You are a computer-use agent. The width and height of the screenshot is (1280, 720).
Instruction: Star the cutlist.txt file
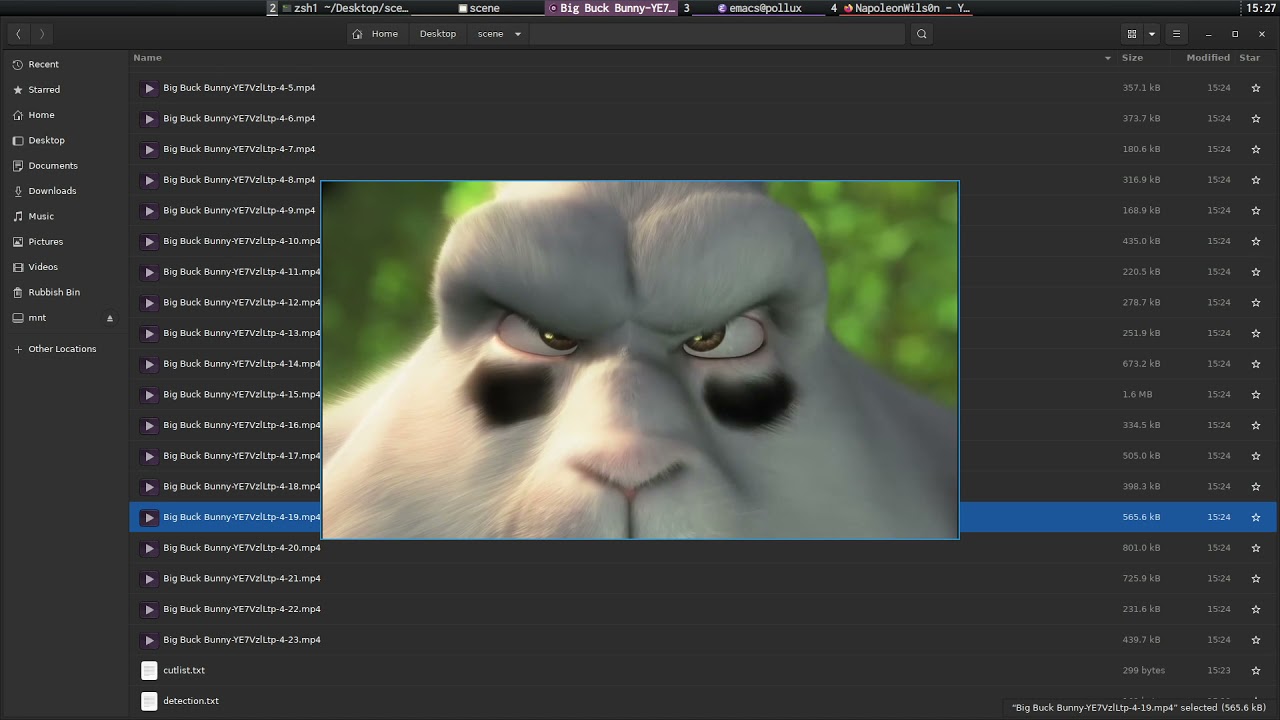1256,671
